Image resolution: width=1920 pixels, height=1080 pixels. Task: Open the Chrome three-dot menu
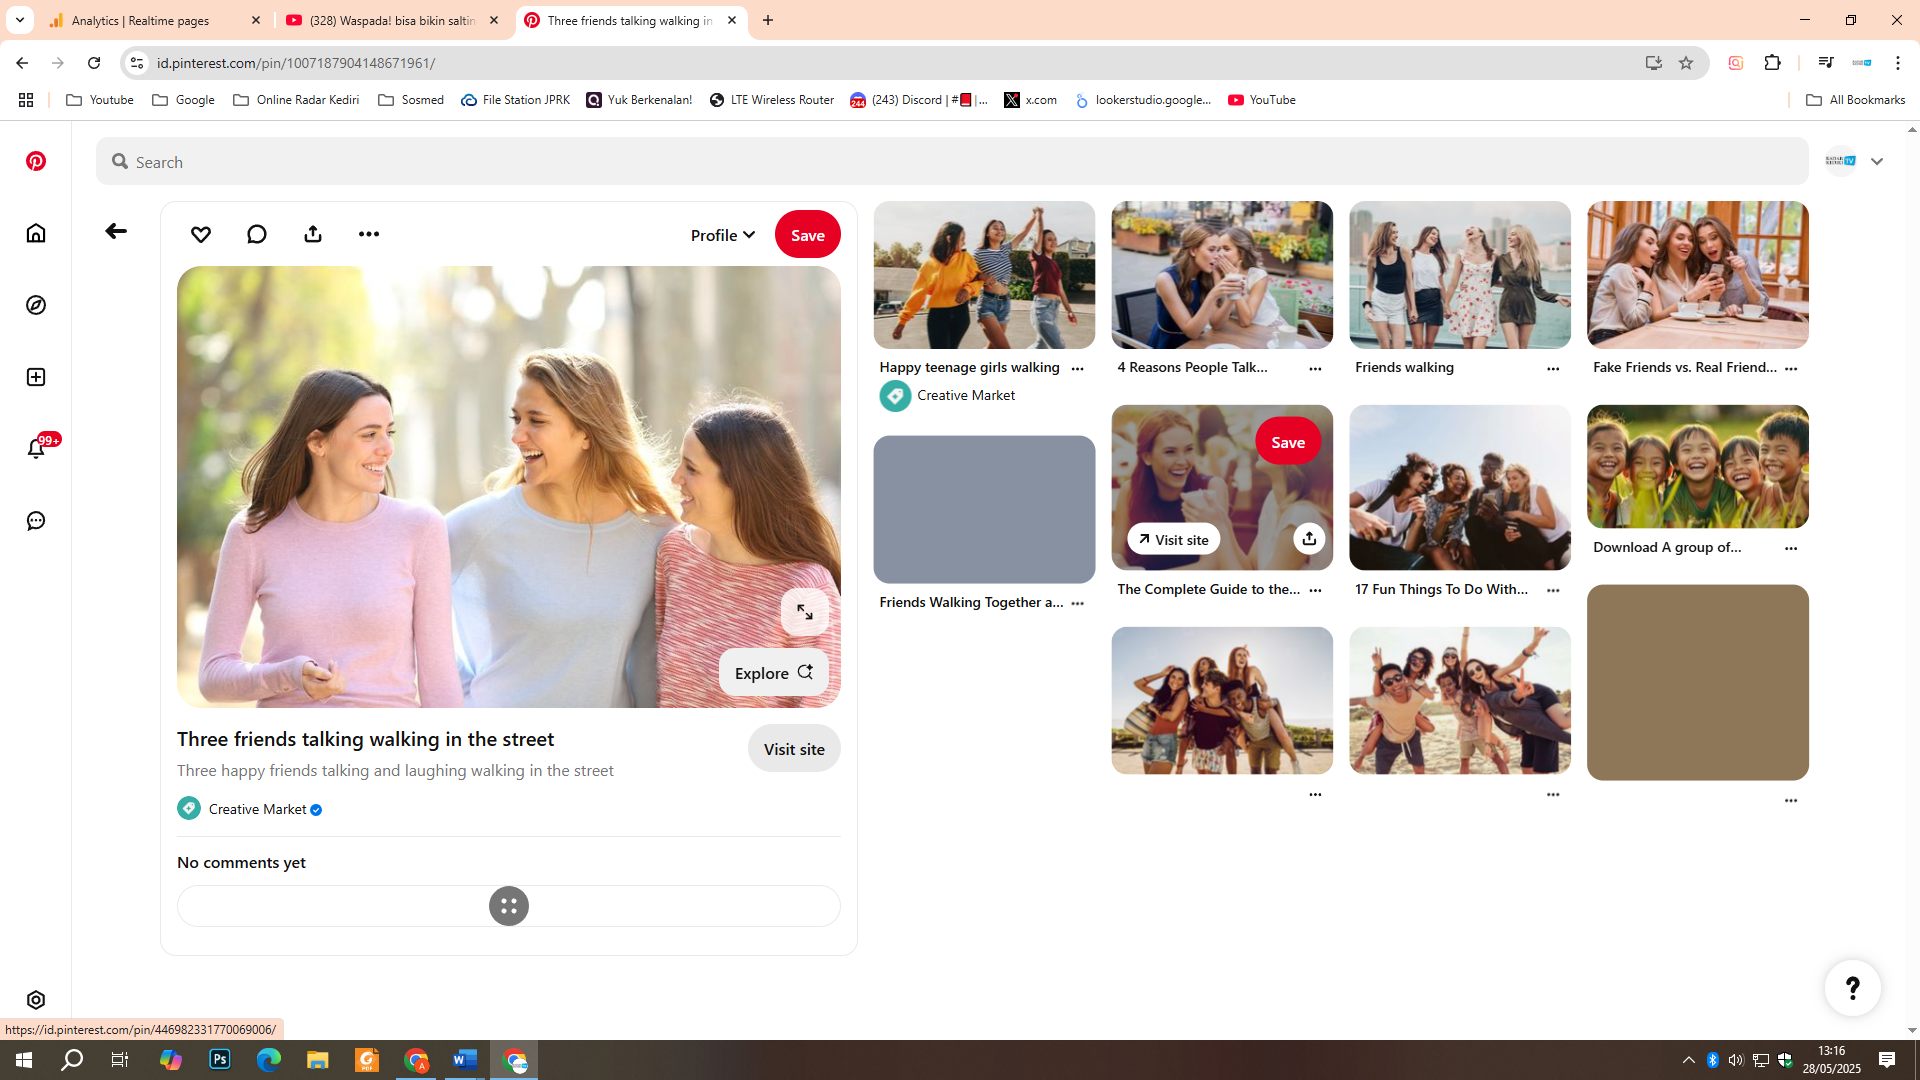pos(1898,63)
